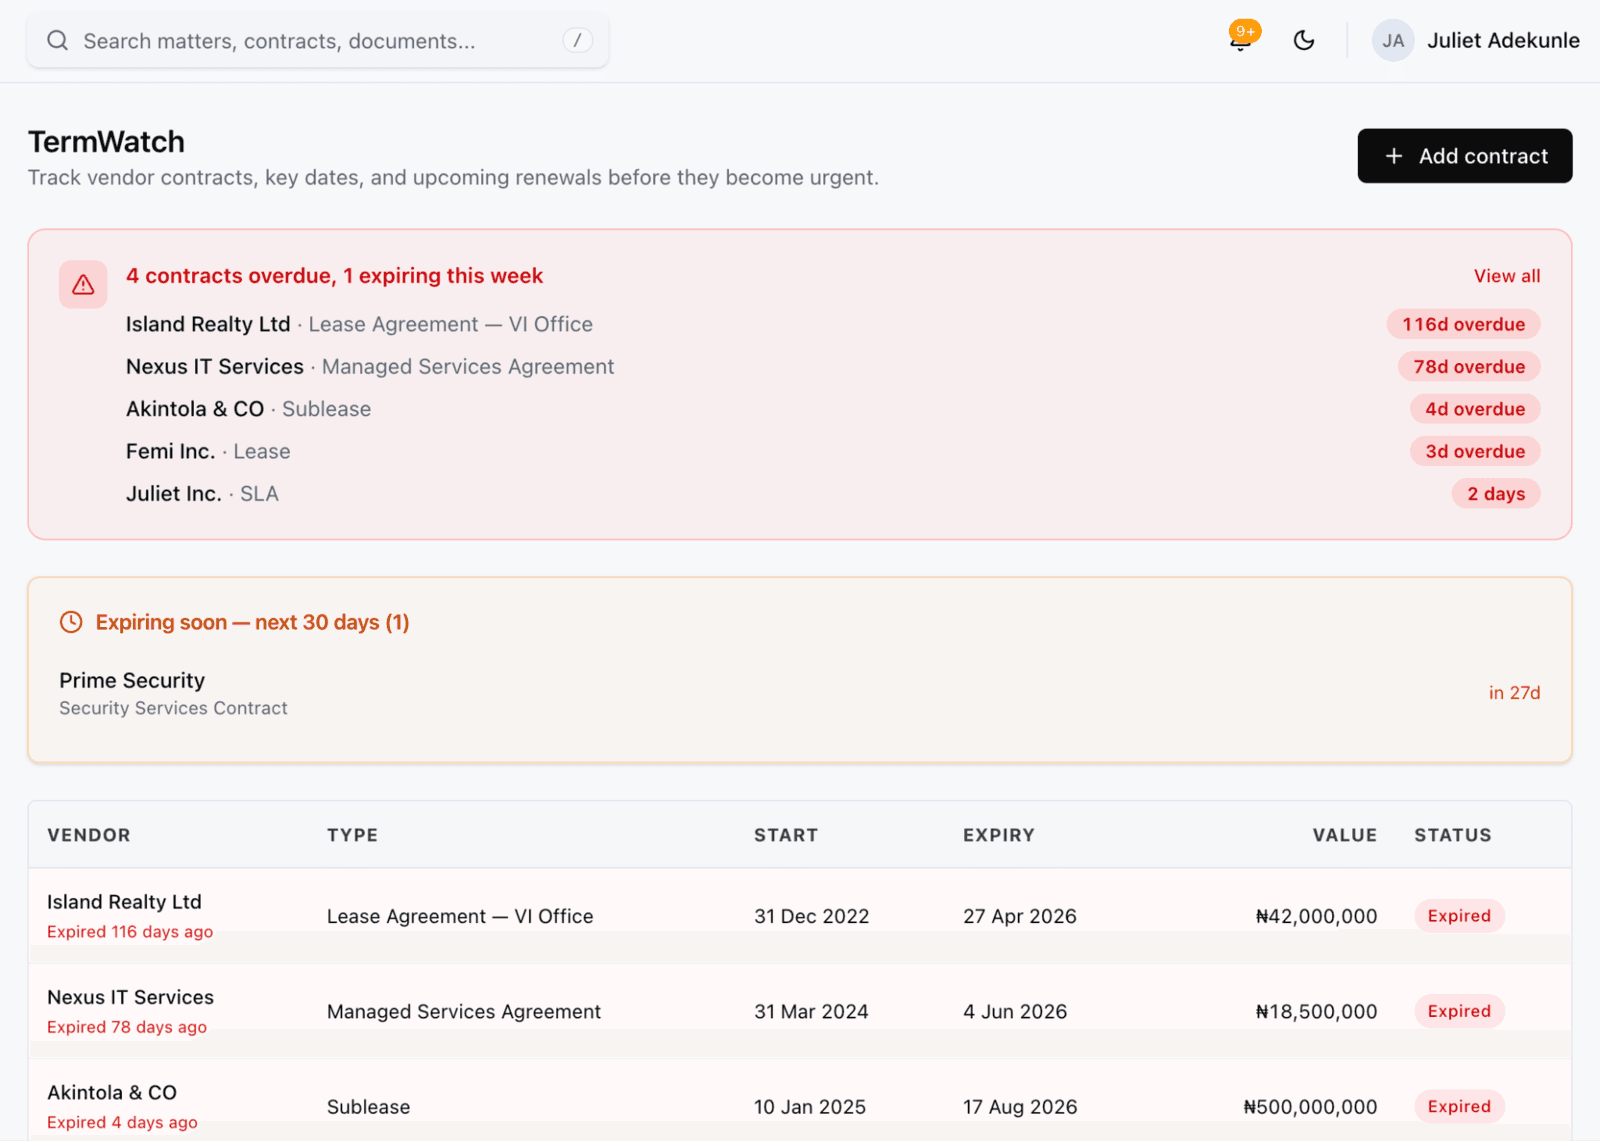Click the red warning triangle icon
This screenshot has height=1141, width=1600.
click(x=83, y=285)
